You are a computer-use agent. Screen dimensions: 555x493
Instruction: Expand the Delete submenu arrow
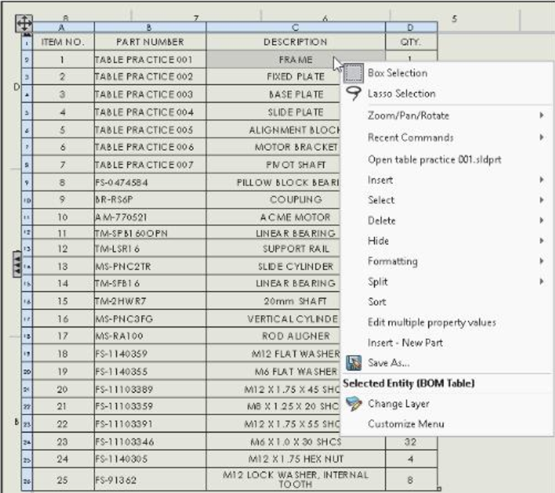pos(542,220)
